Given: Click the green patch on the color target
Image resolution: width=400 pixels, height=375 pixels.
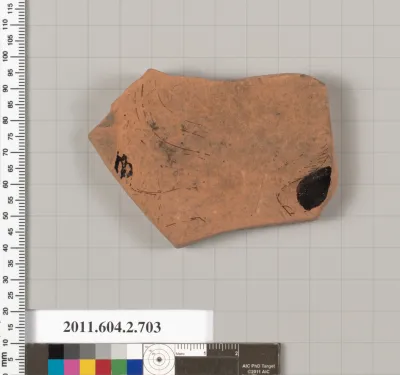Looking at the screenshot, I should pyautogui.click(x=119, y=367).
